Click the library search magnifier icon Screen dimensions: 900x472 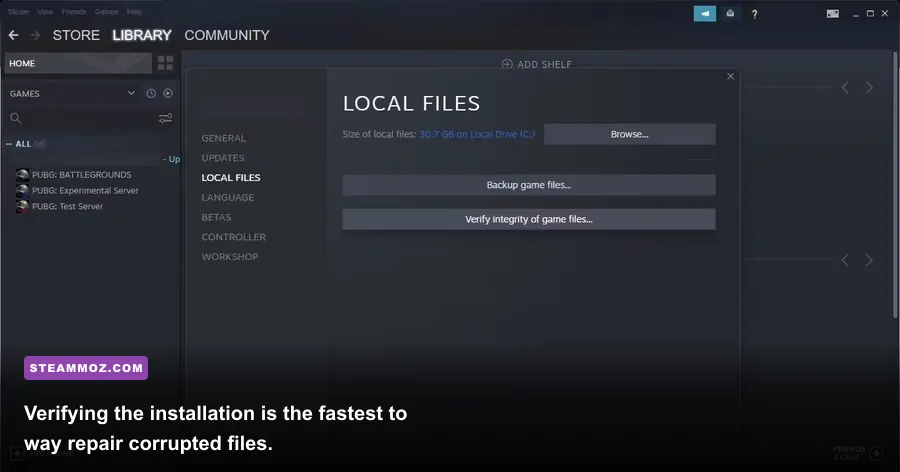(x=15, y=118)
